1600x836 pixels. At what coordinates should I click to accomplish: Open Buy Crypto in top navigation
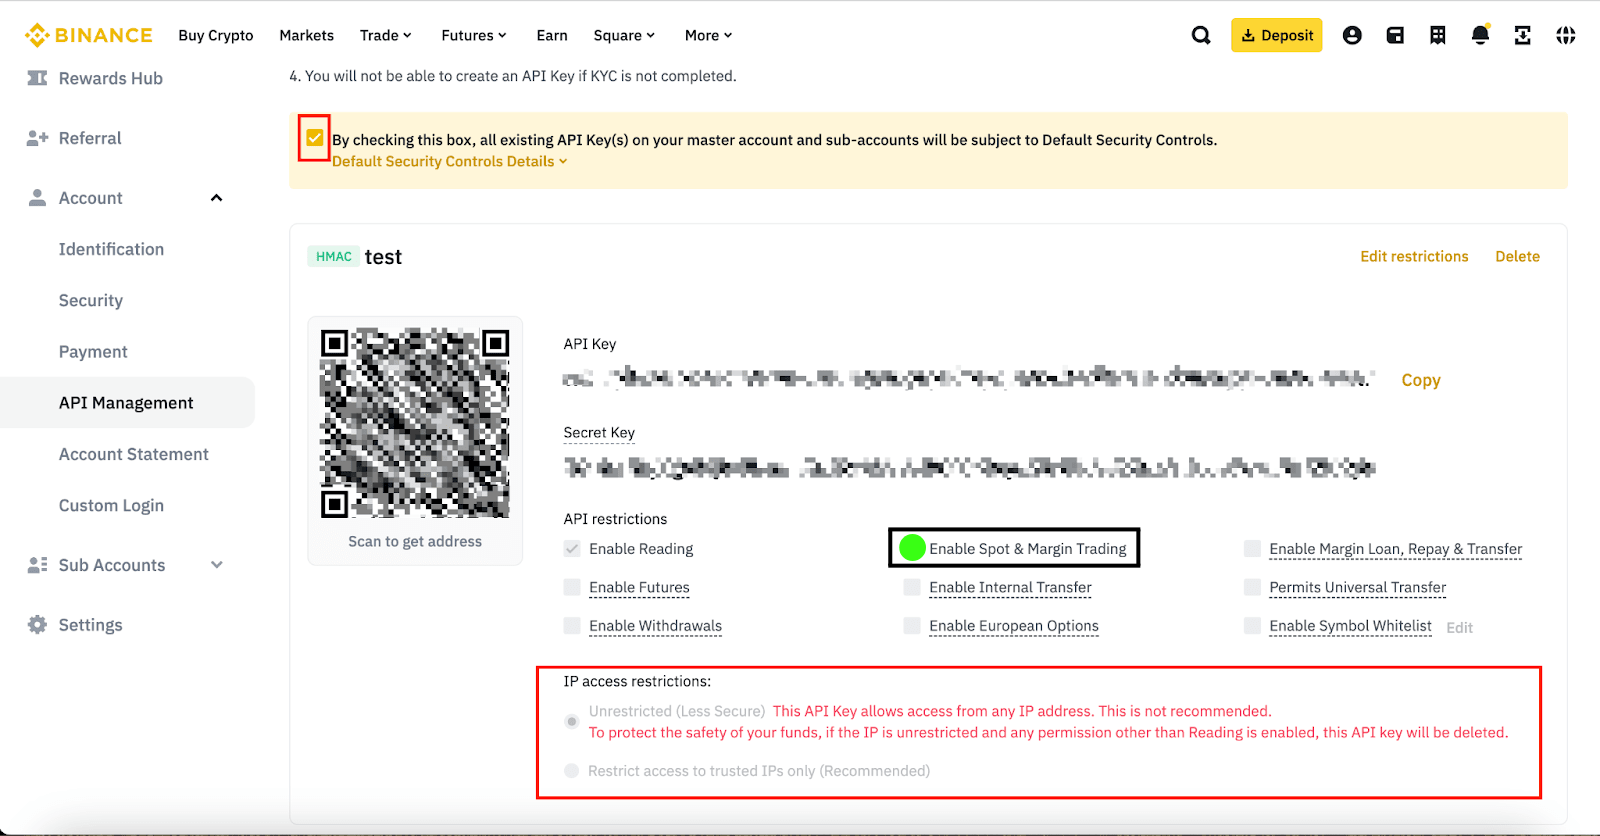[216, 35]
